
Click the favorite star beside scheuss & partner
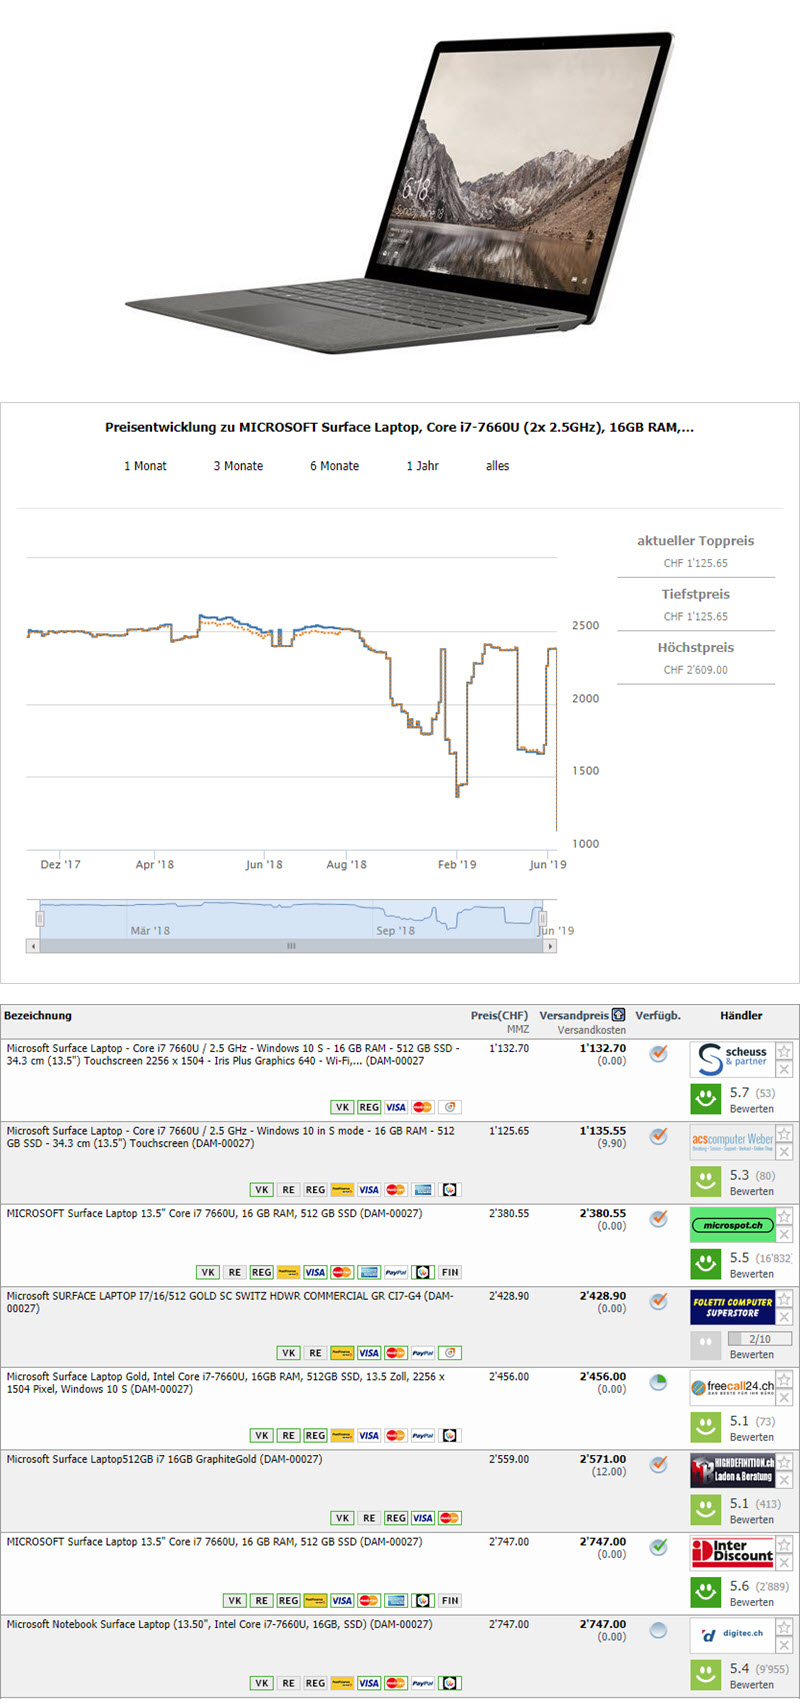click(784, 1051)
